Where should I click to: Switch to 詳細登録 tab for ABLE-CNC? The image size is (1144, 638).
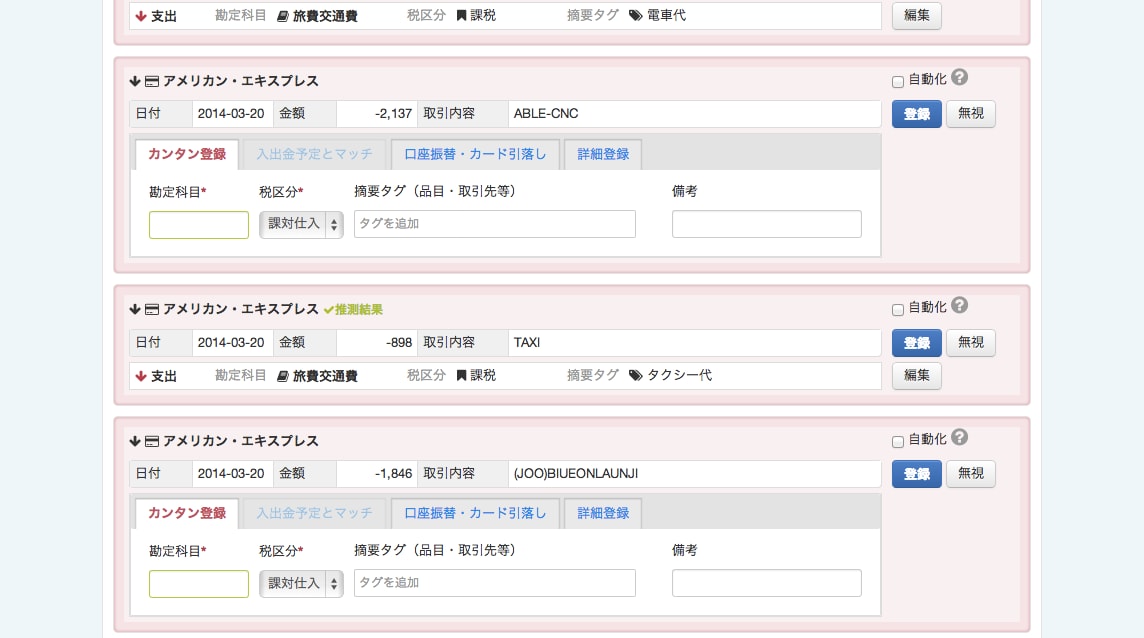pos(603,154)
